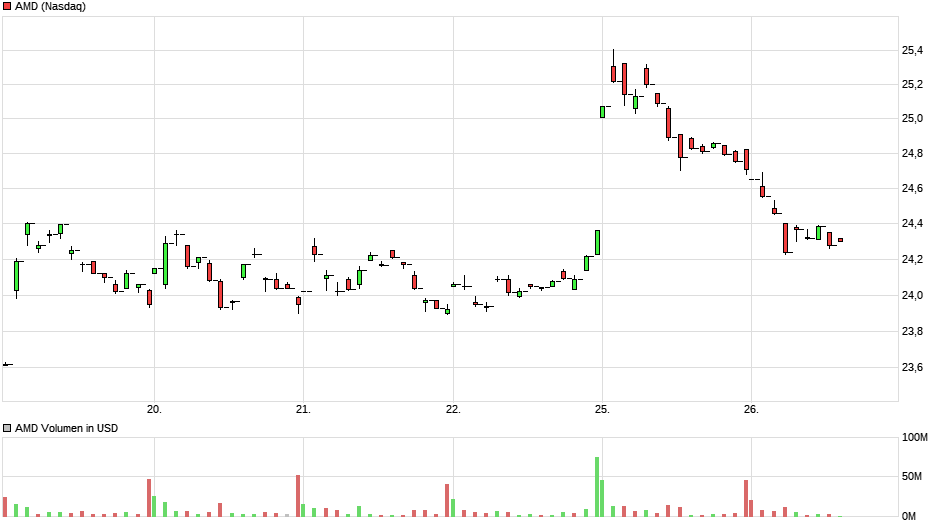
Task: Click the gray AMD Volumen legend swatch
Action: point(7,428)
